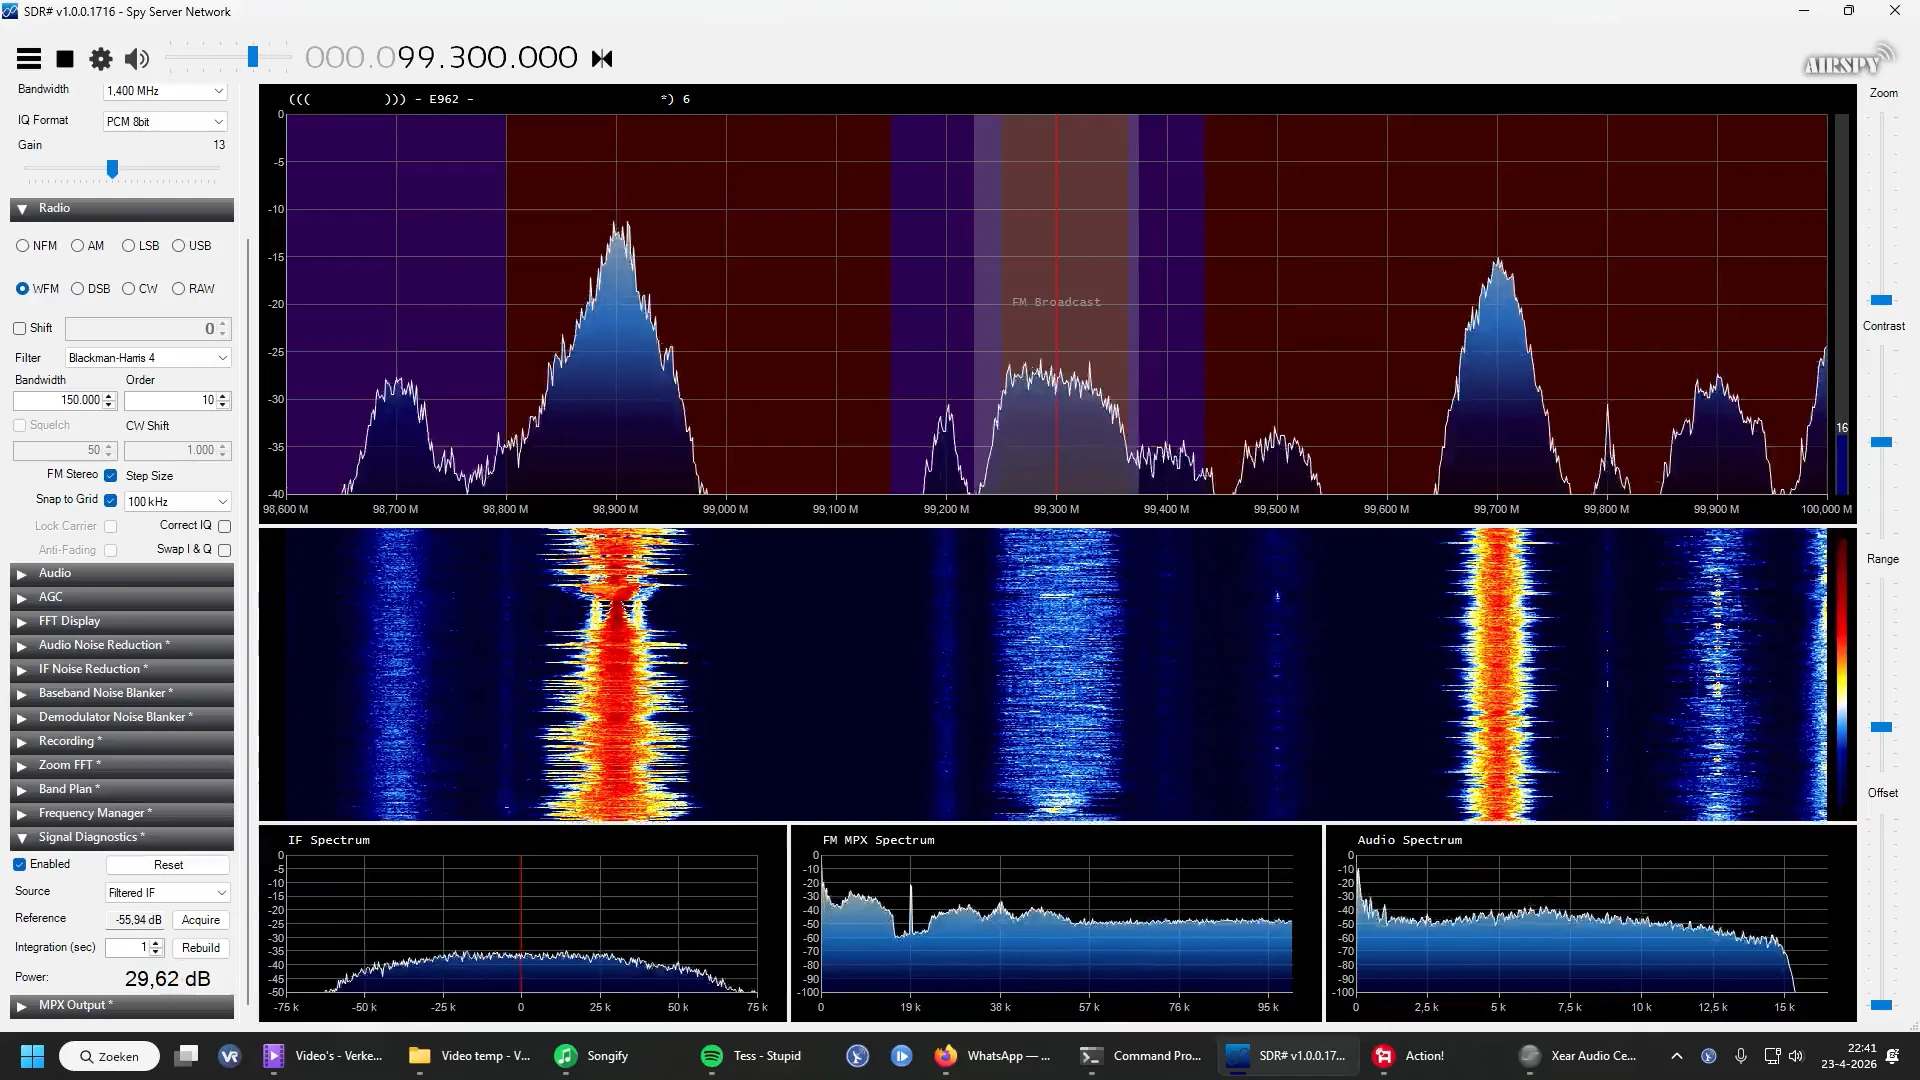
Task: Click the microphone tray icon
Action: [x=1741, y=1056]
